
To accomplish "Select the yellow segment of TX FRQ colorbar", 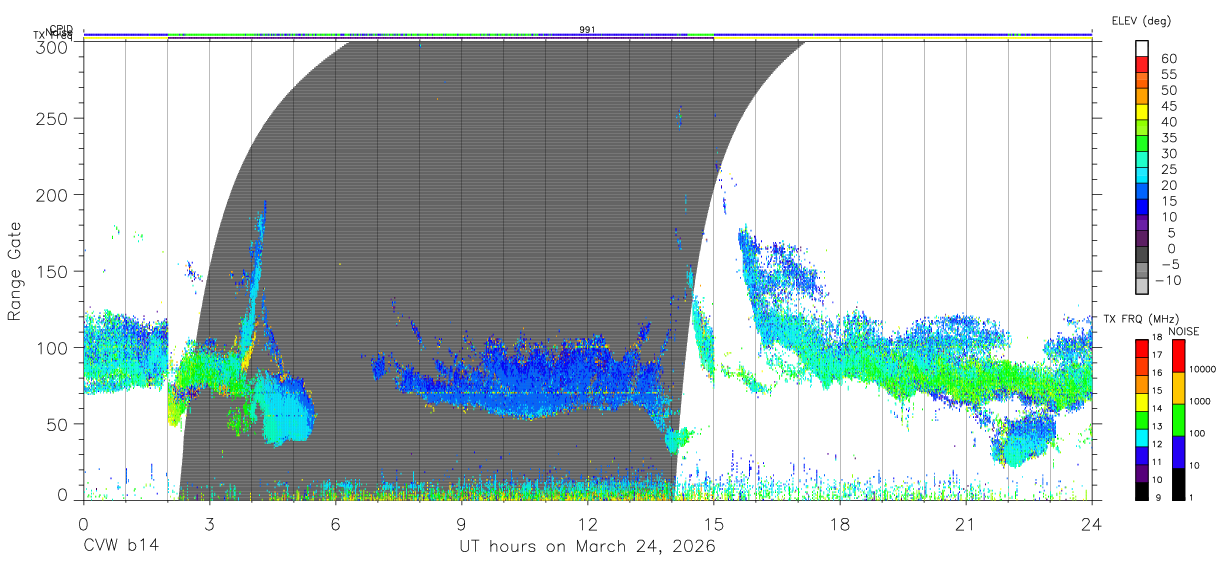I will pyautogui.click(x=1142, y=402).
